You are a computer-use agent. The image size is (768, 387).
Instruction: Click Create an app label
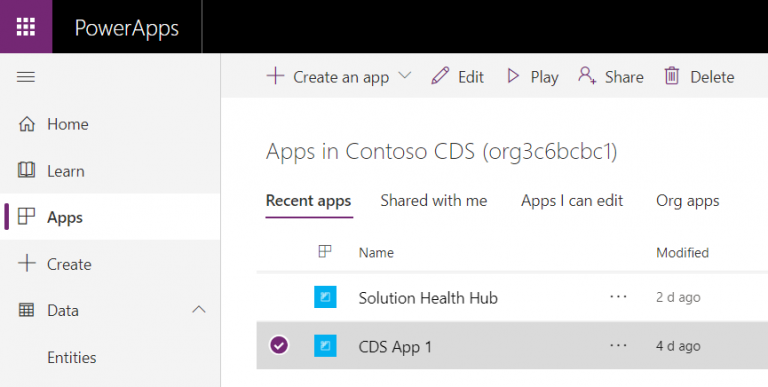[x=341, y=77]
